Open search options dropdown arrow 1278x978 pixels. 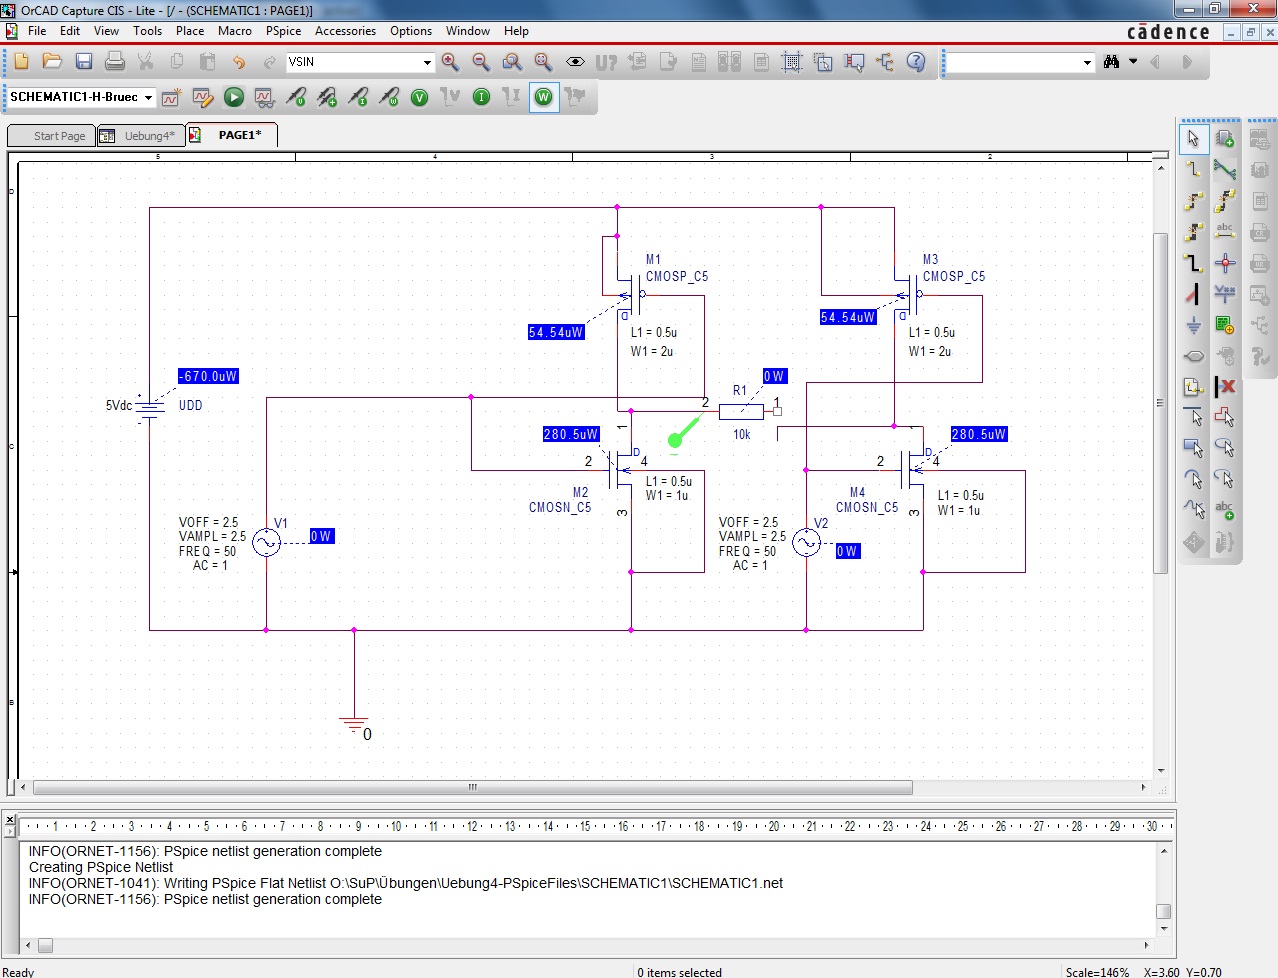1133,62
